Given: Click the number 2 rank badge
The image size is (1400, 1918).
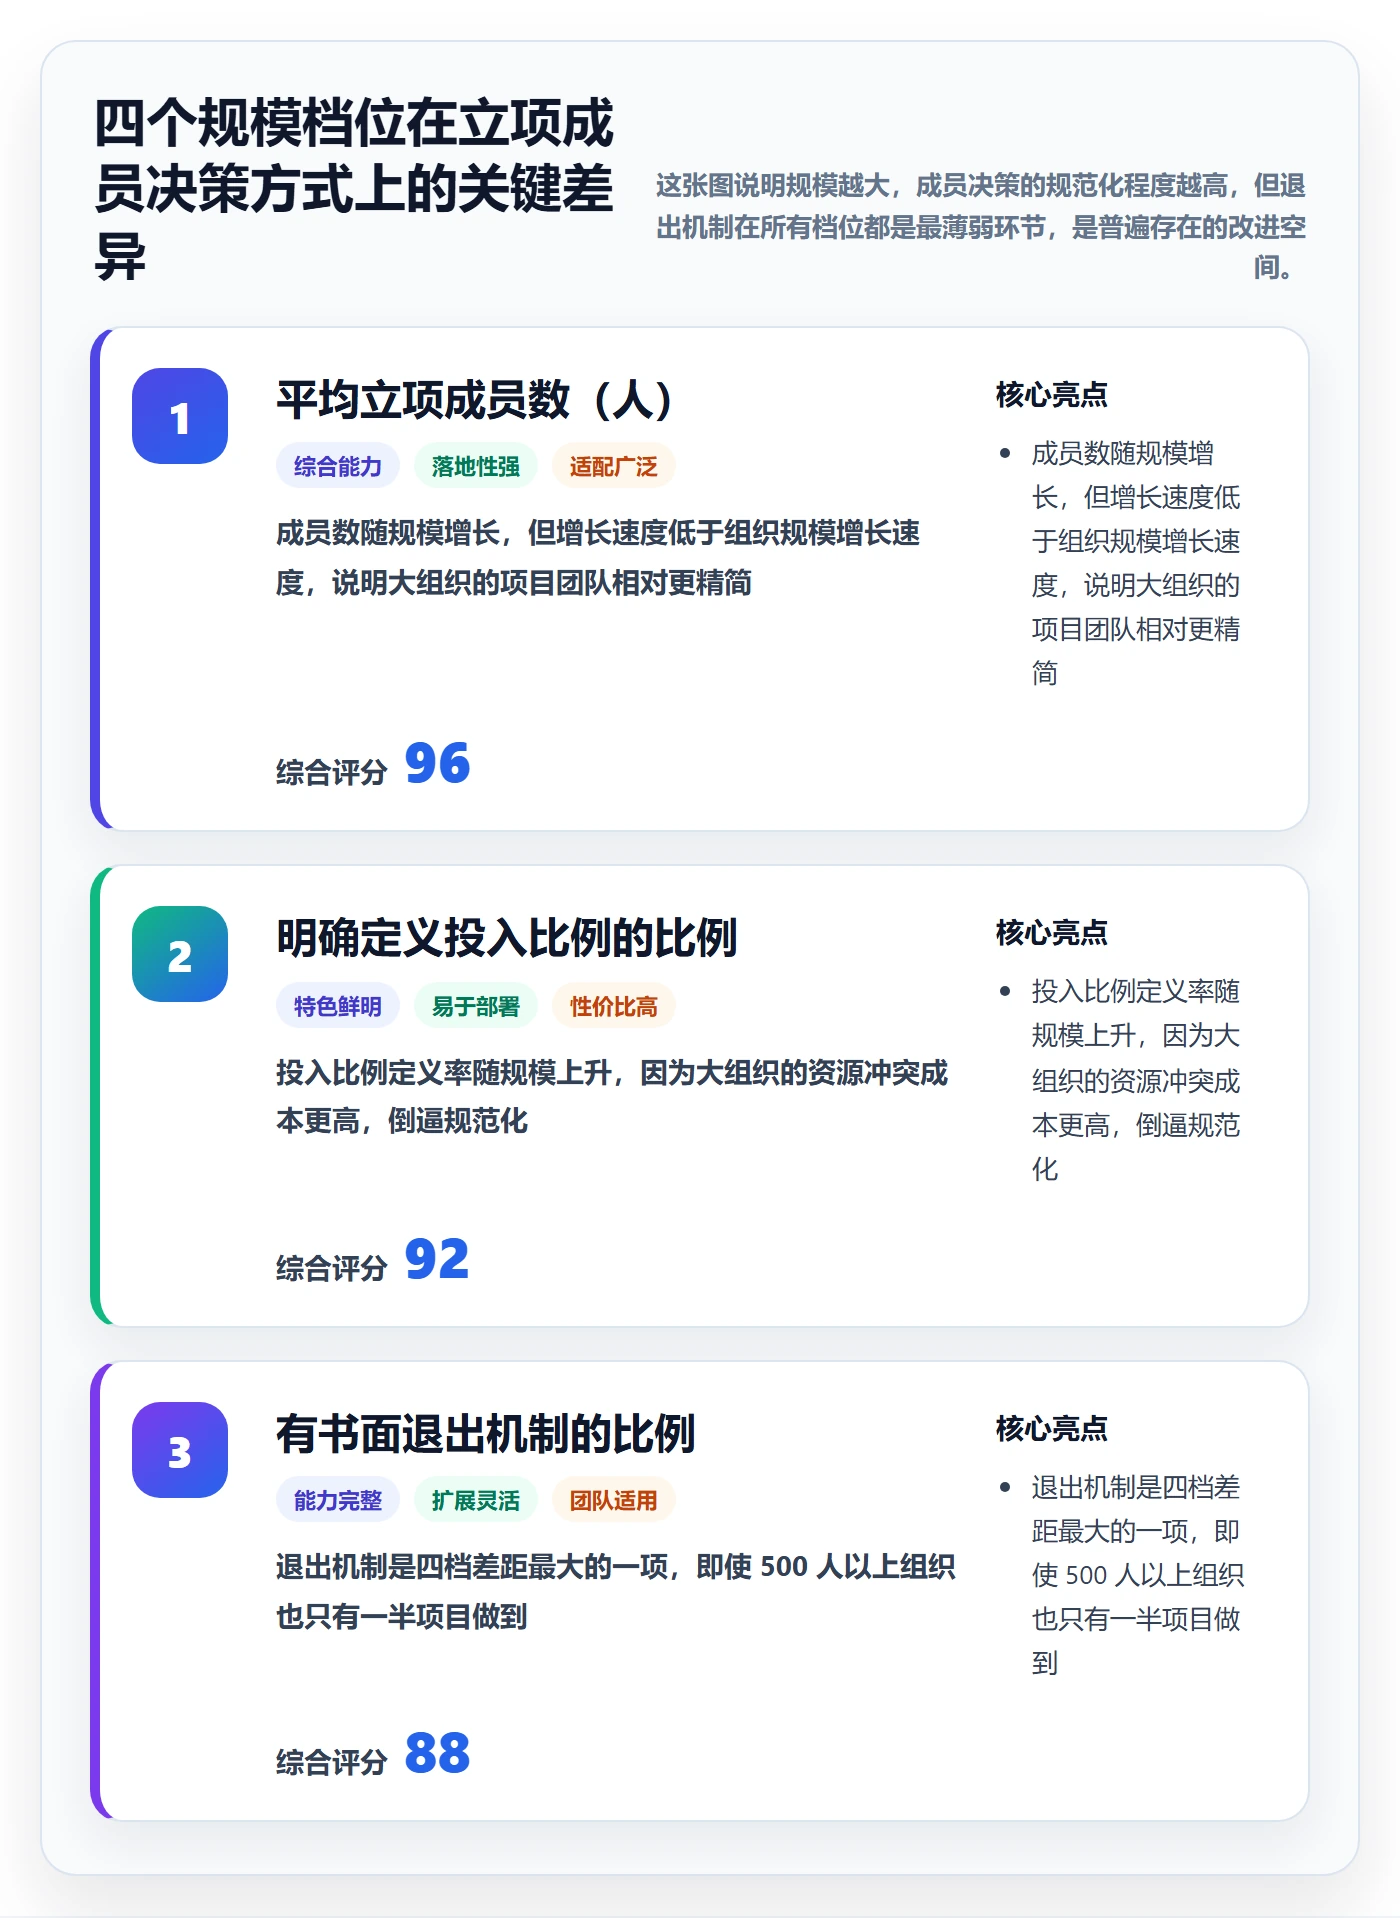Looking at the screenshot, I should [x=180, y=954].
